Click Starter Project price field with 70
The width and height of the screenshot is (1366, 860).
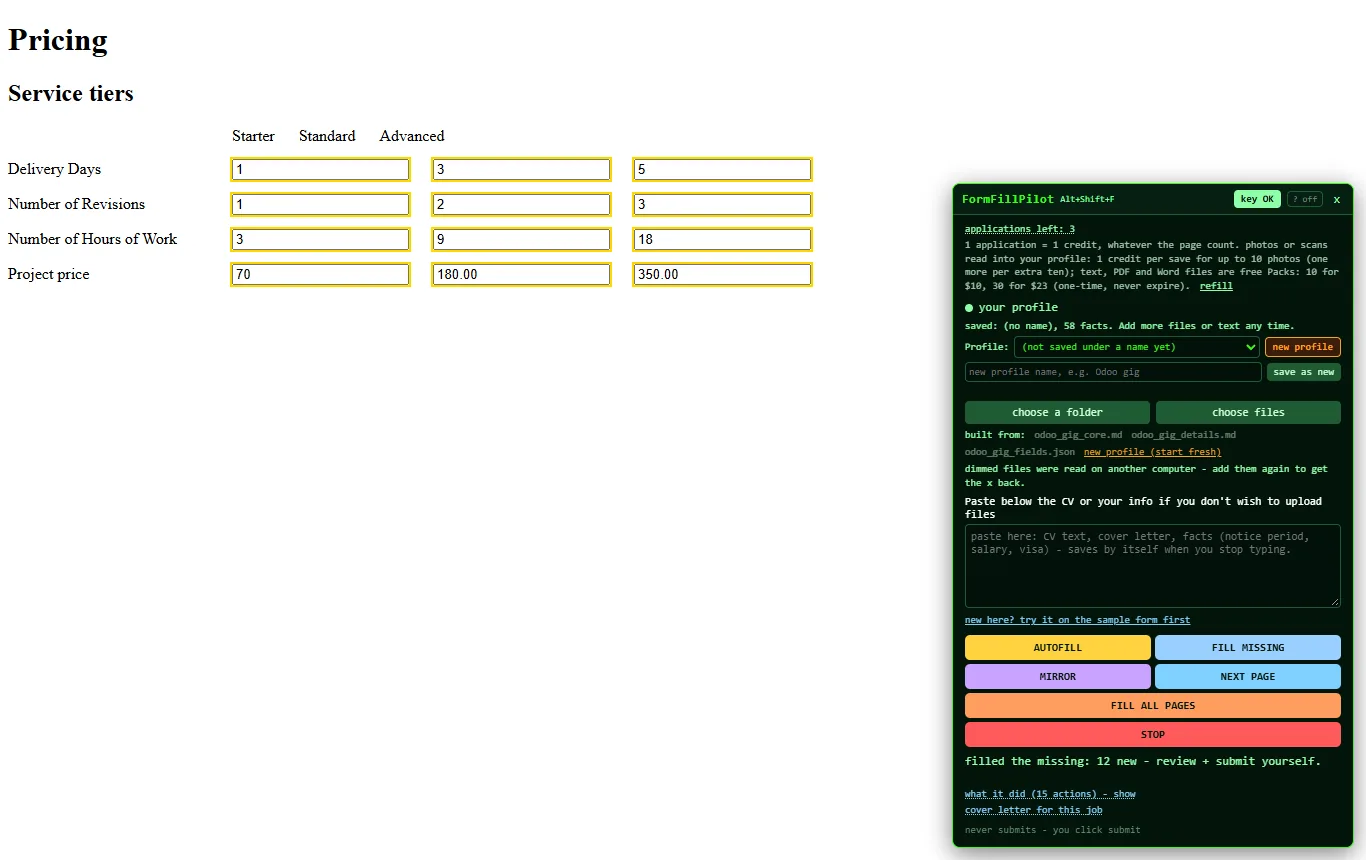(320, 275)
